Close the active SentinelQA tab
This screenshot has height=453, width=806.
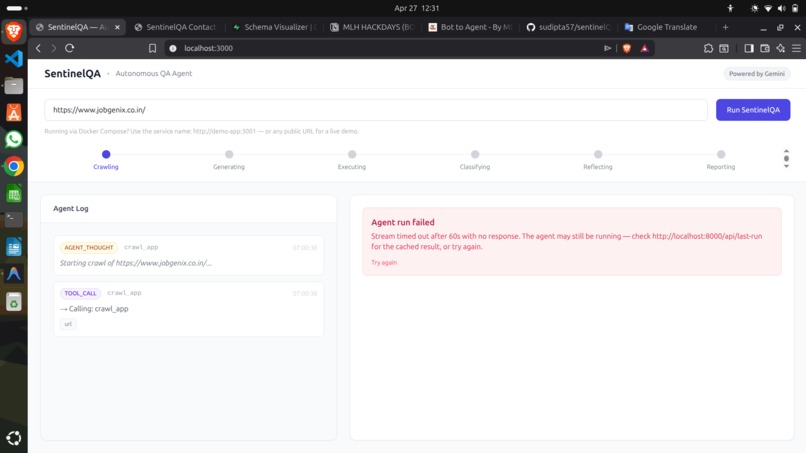(117, 27)
